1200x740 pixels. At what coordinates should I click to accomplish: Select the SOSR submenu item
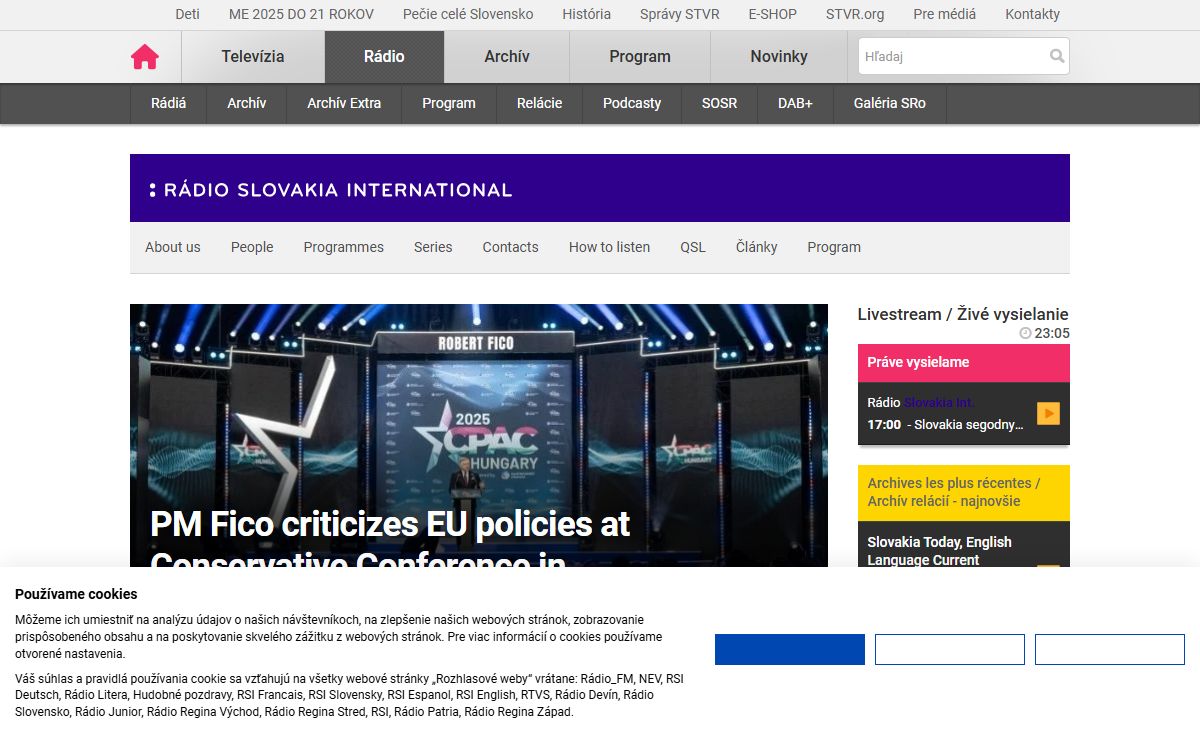tap(719, 103)
